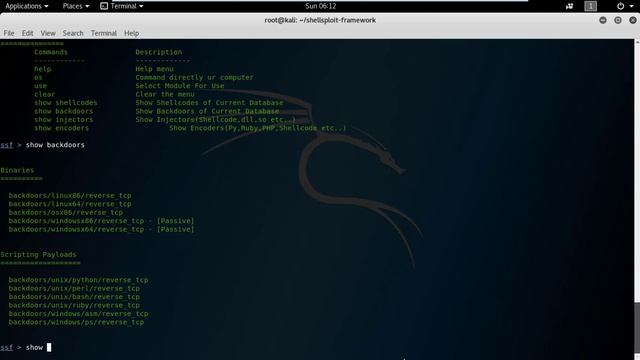Click backdoors/windowsx86/reverse_tcp line
This screenshot has height=360, width=640.
pyautogui.click(x=101, y=221)
